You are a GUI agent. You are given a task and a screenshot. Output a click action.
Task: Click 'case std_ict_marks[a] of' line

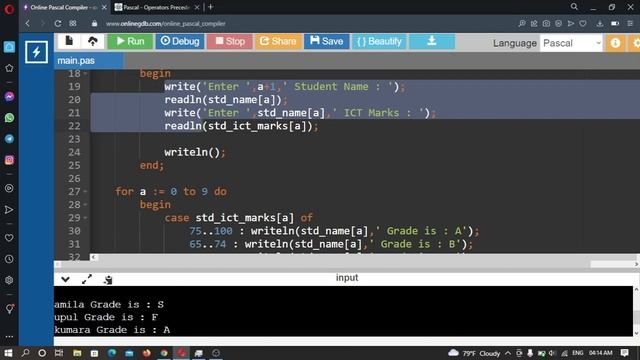(239, 218)
